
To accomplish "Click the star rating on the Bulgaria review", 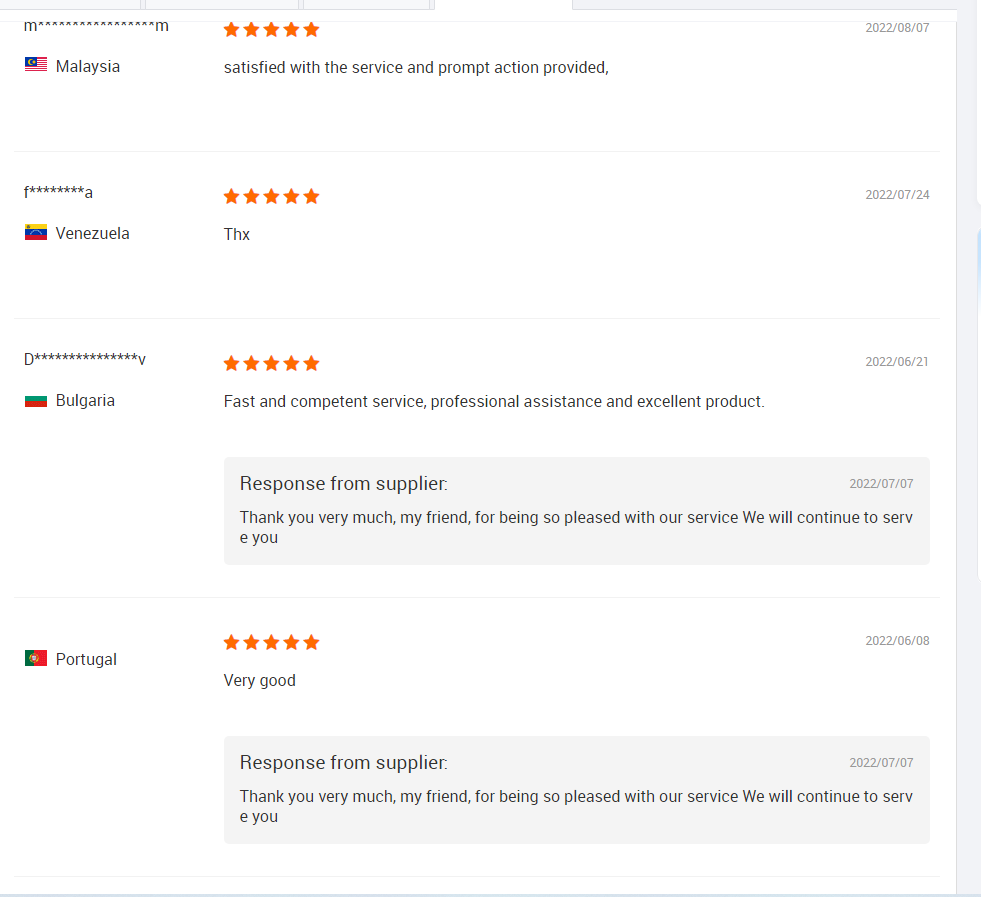I will (271, 363).
